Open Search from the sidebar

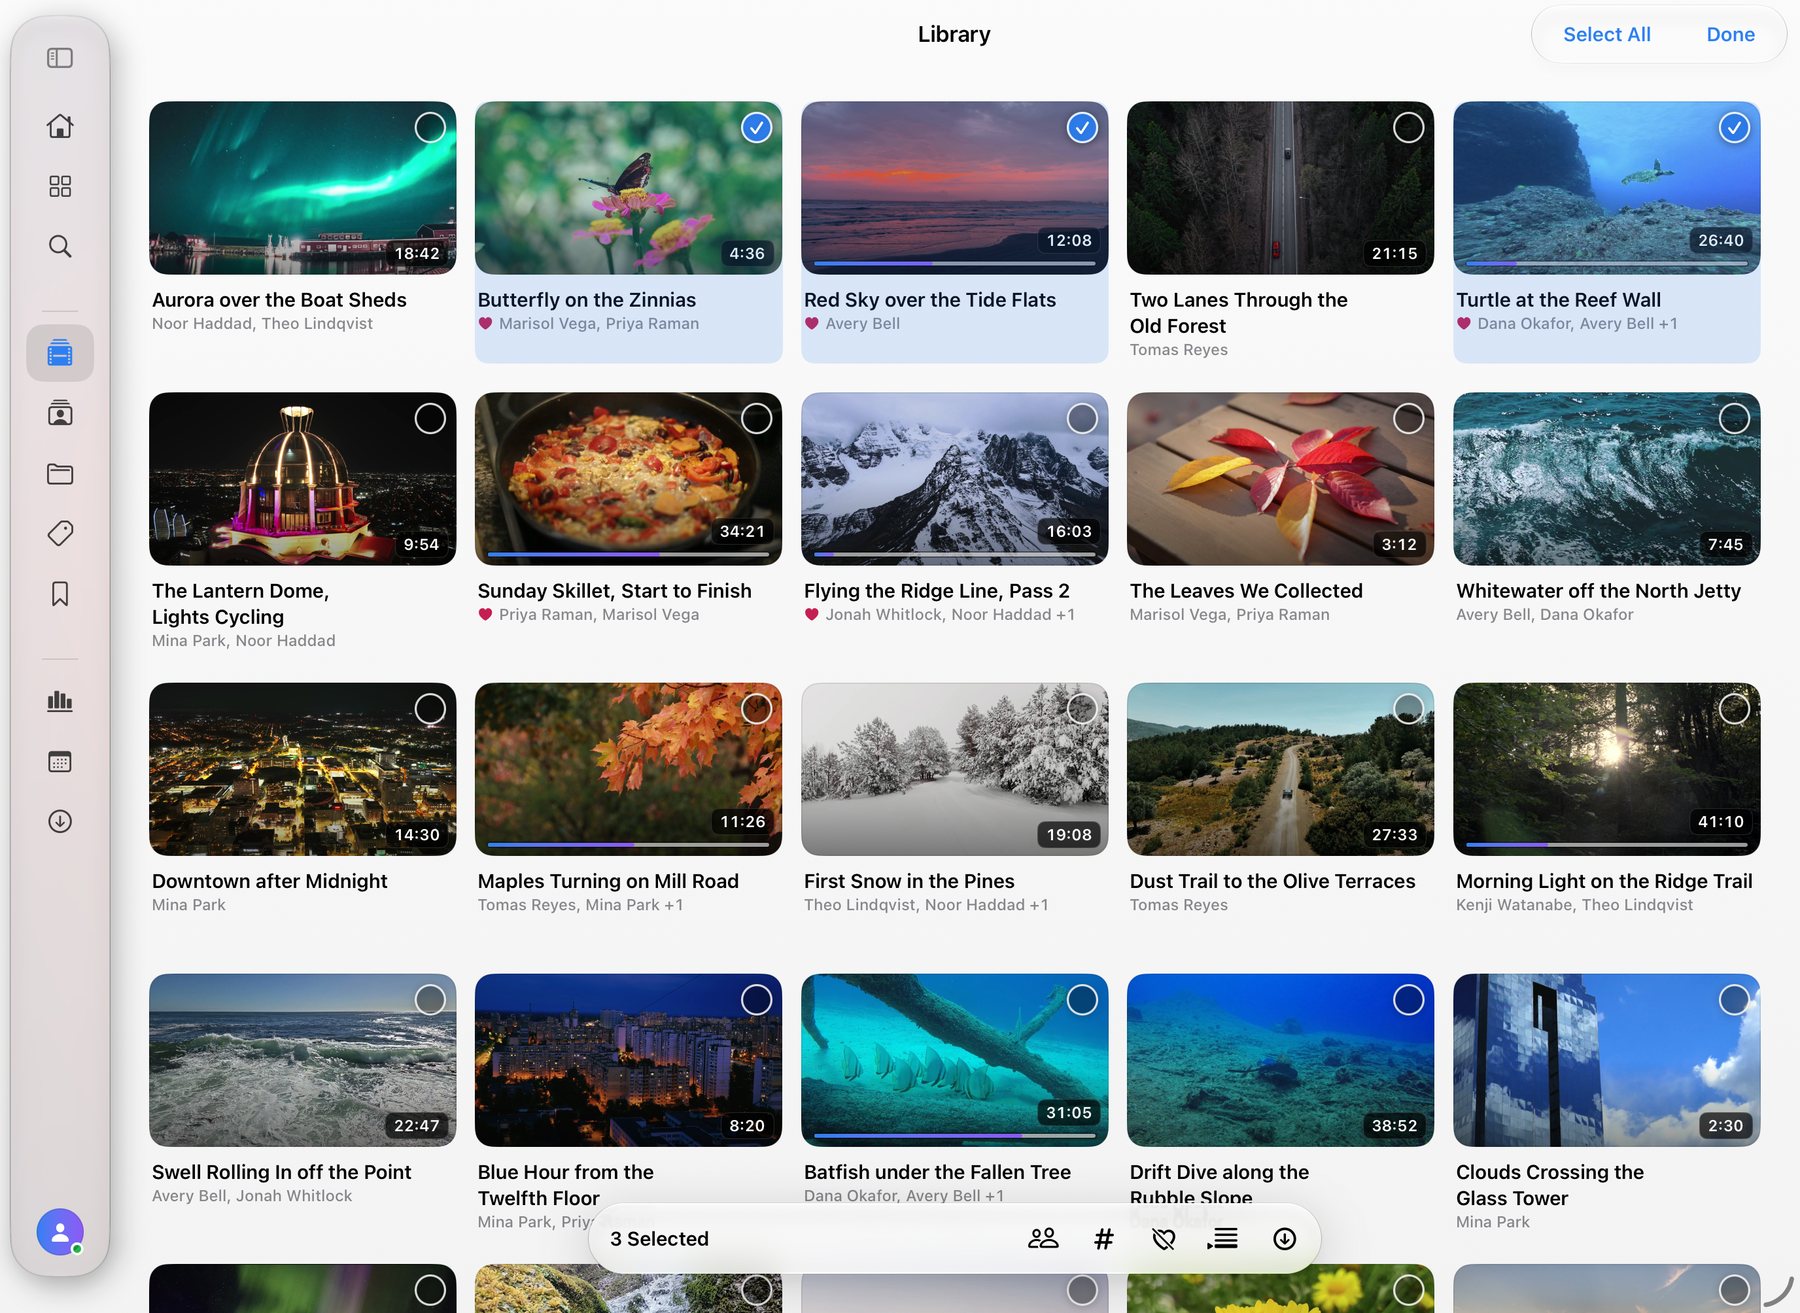click(x=60, y=246)
